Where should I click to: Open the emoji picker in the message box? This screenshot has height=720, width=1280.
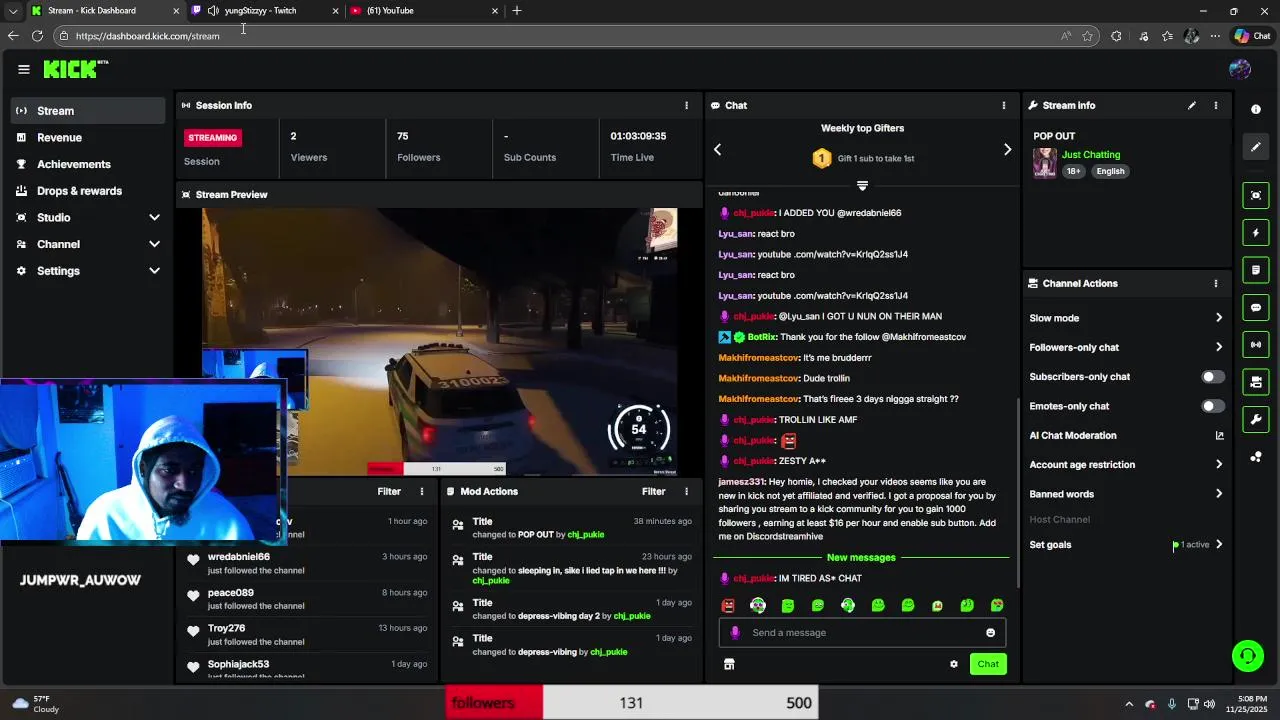pyautogui.click(x=991, y=633)
